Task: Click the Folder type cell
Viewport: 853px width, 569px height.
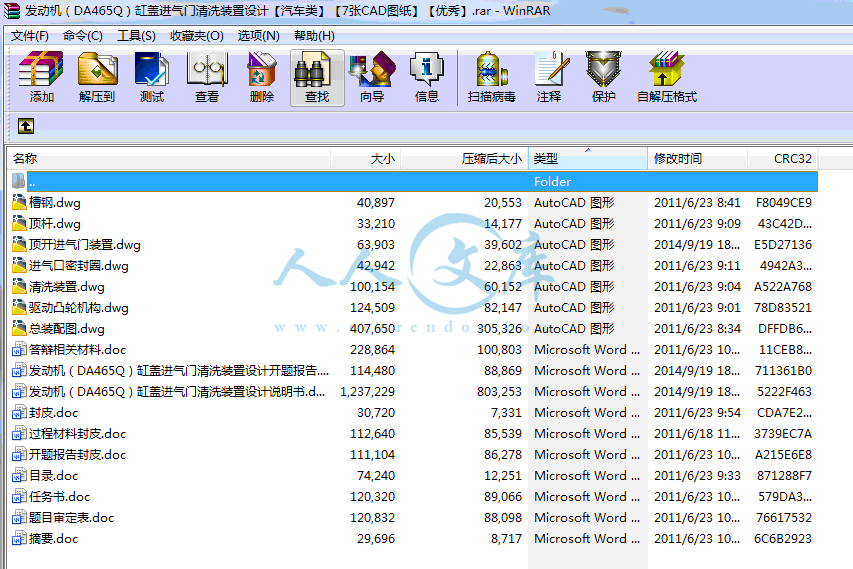Action: [553, 182]
